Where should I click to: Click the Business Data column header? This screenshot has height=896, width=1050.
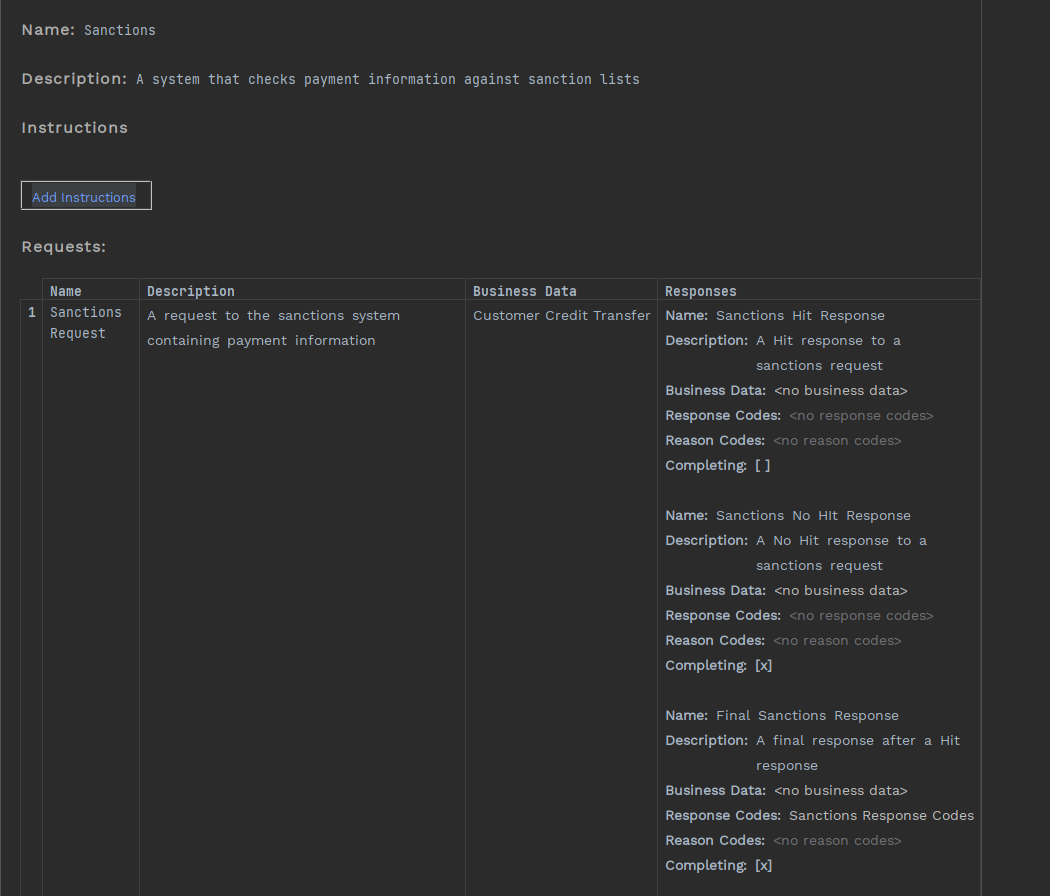tap(524, 291)
